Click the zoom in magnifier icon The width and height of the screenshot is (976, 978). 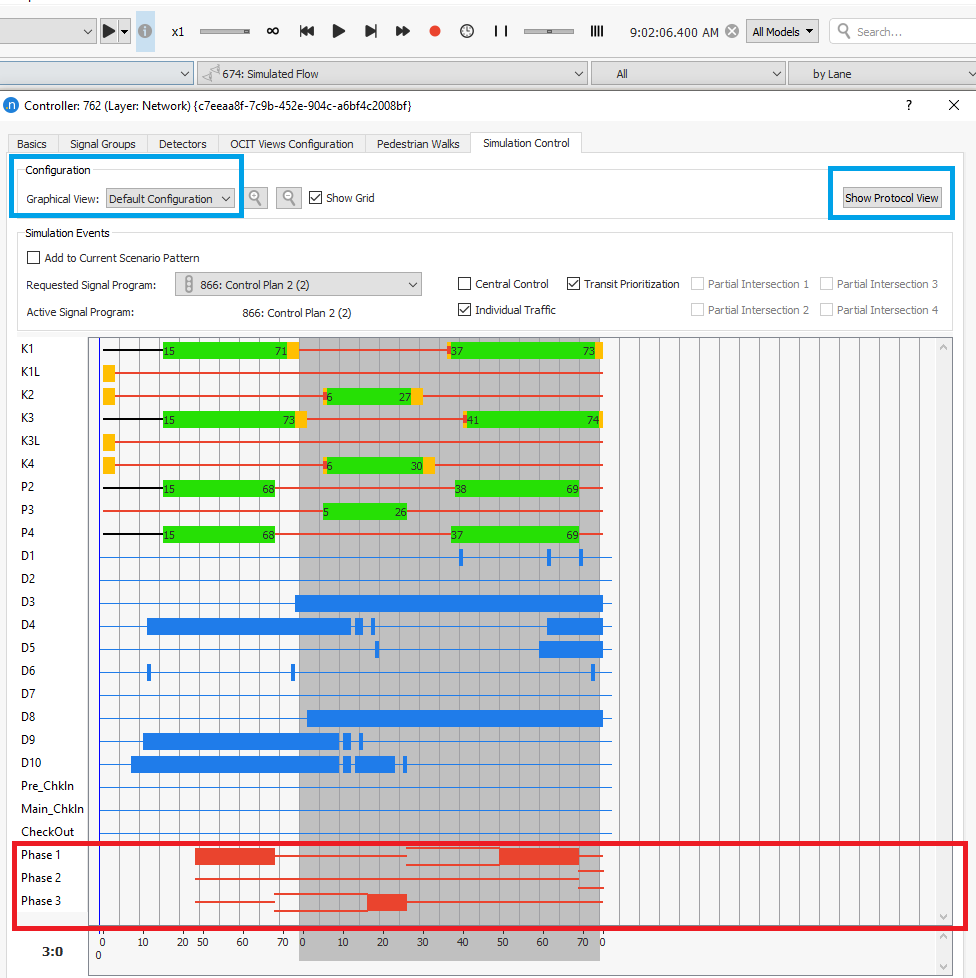pyautogui.click(x=256, y=198)
